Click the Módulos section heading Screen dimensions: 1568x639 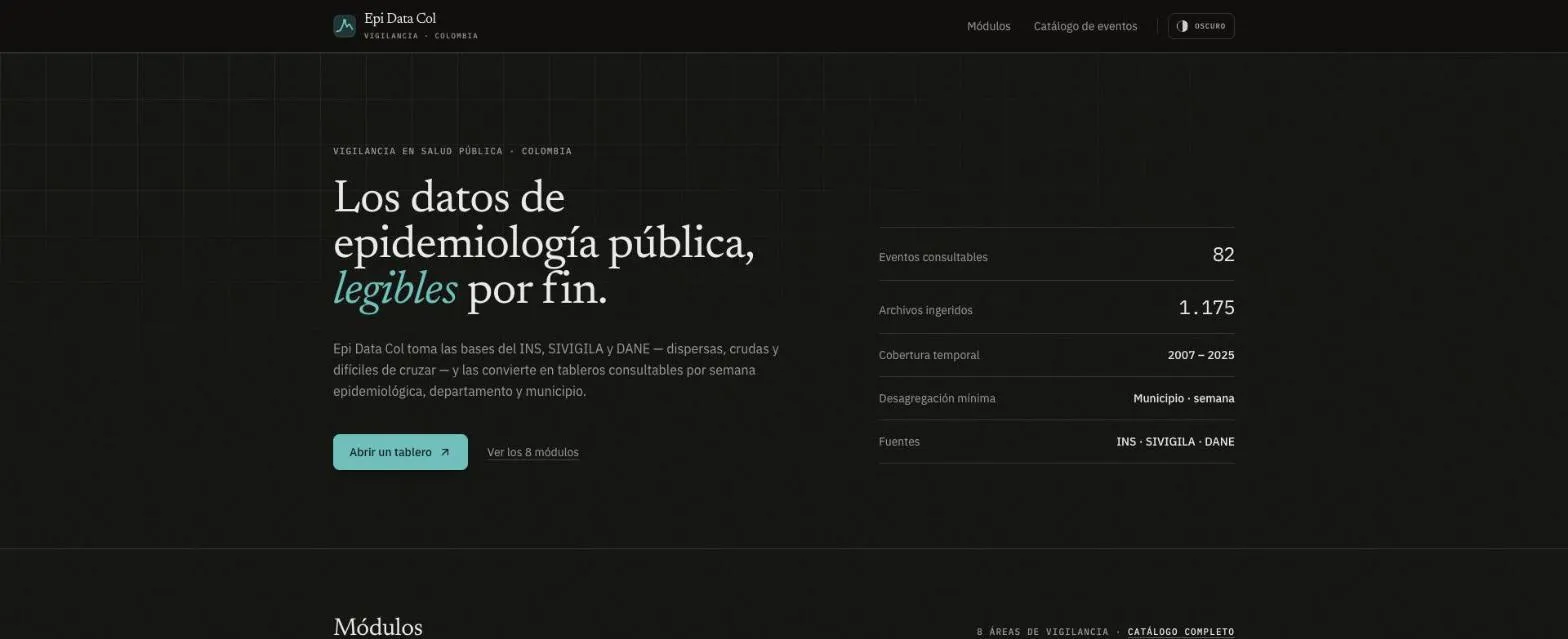coord(378,627)
